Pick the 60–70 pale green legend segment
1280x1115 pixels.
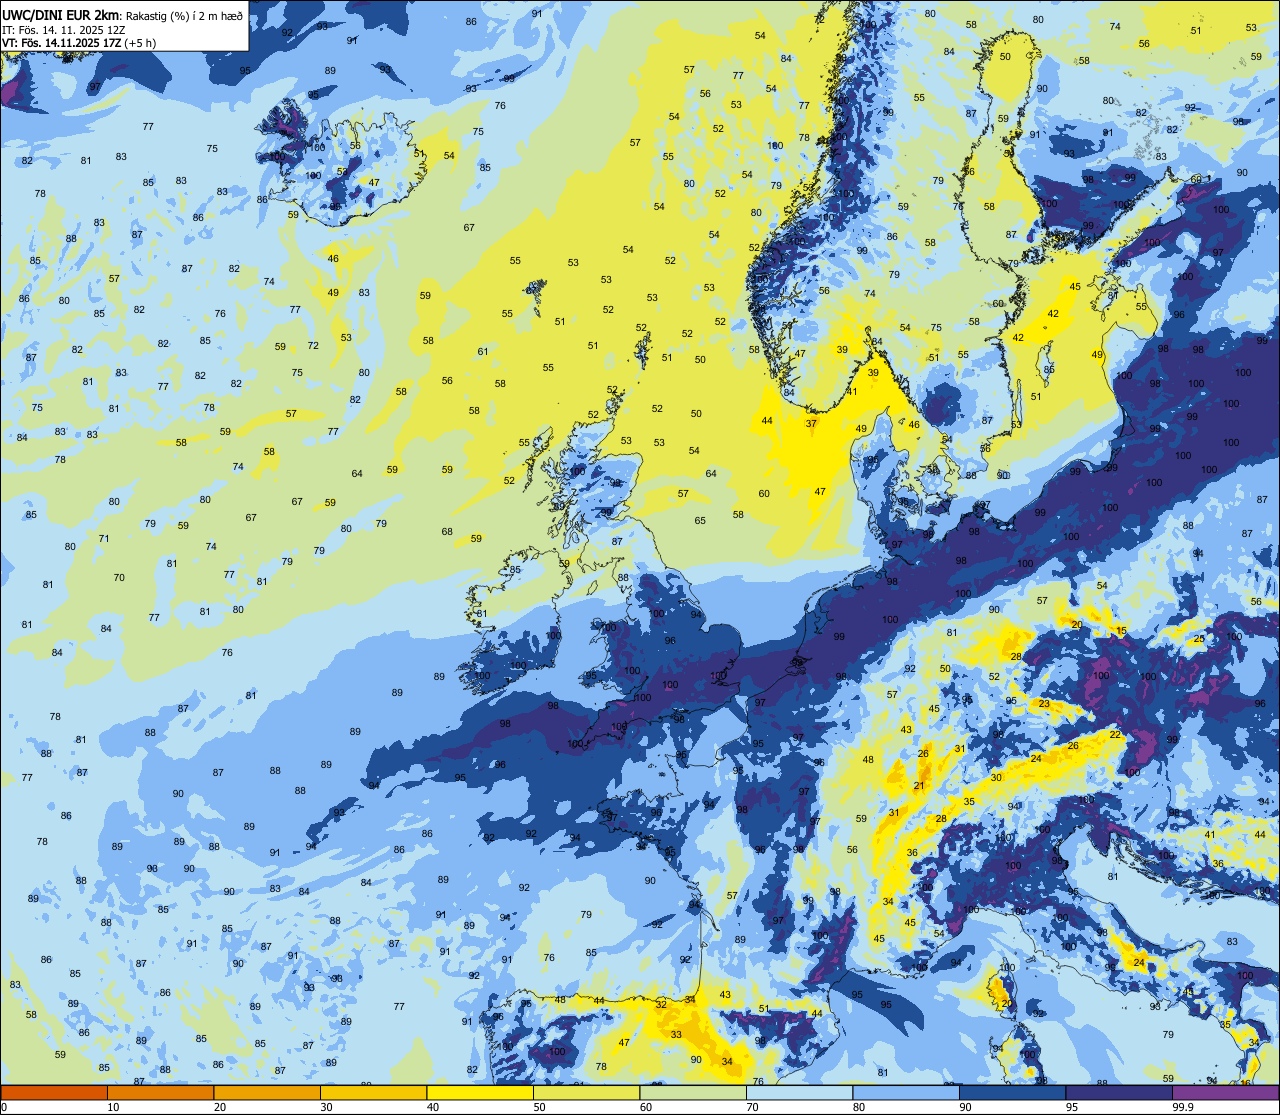[693, 1092]
